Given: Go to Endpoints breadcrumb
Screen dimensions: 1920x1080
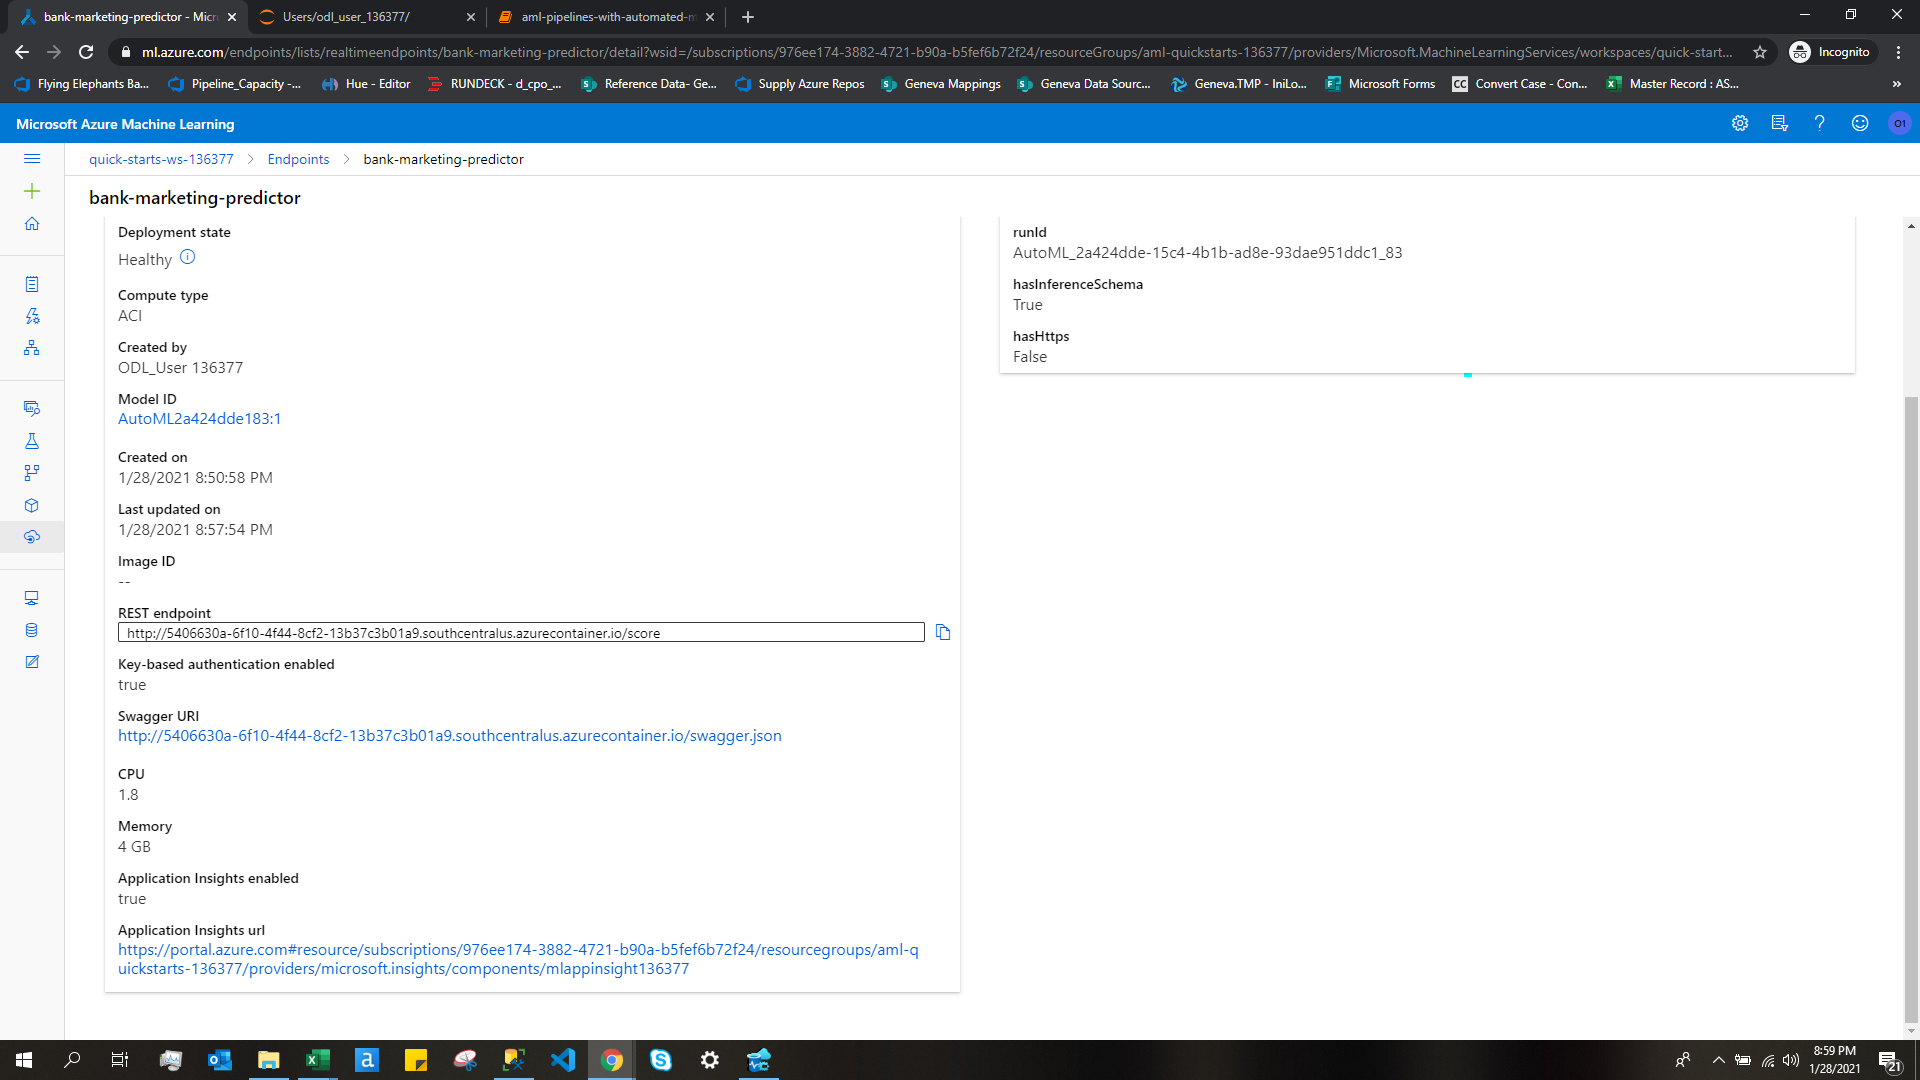Looking at the screenshot, I should pyautogui.click(x=298, y=160).
